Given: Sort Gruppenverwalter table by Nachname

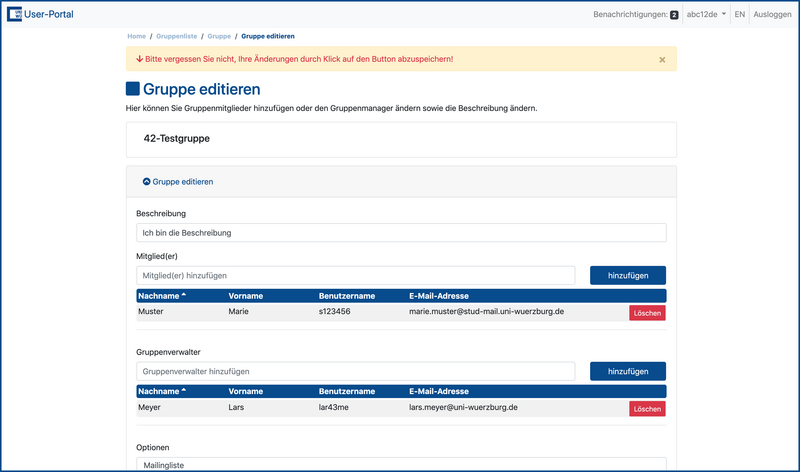Looking at the screenshot, I should 162,391.
